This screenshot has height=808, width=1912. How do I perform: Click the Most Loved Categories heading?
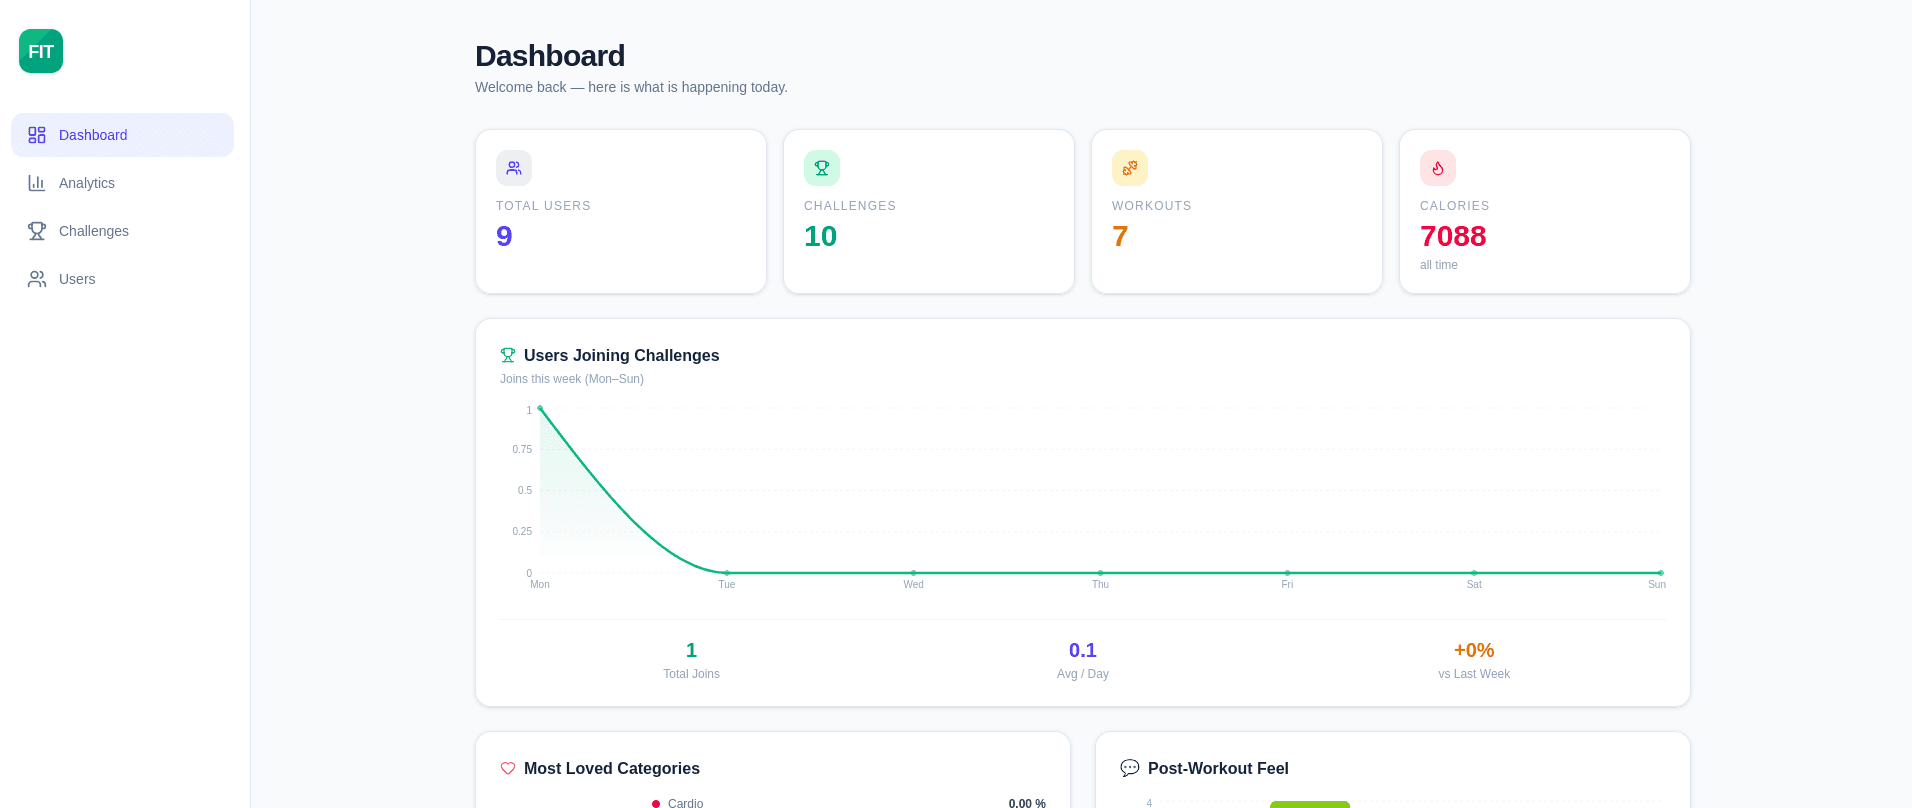tap(611, 768)
